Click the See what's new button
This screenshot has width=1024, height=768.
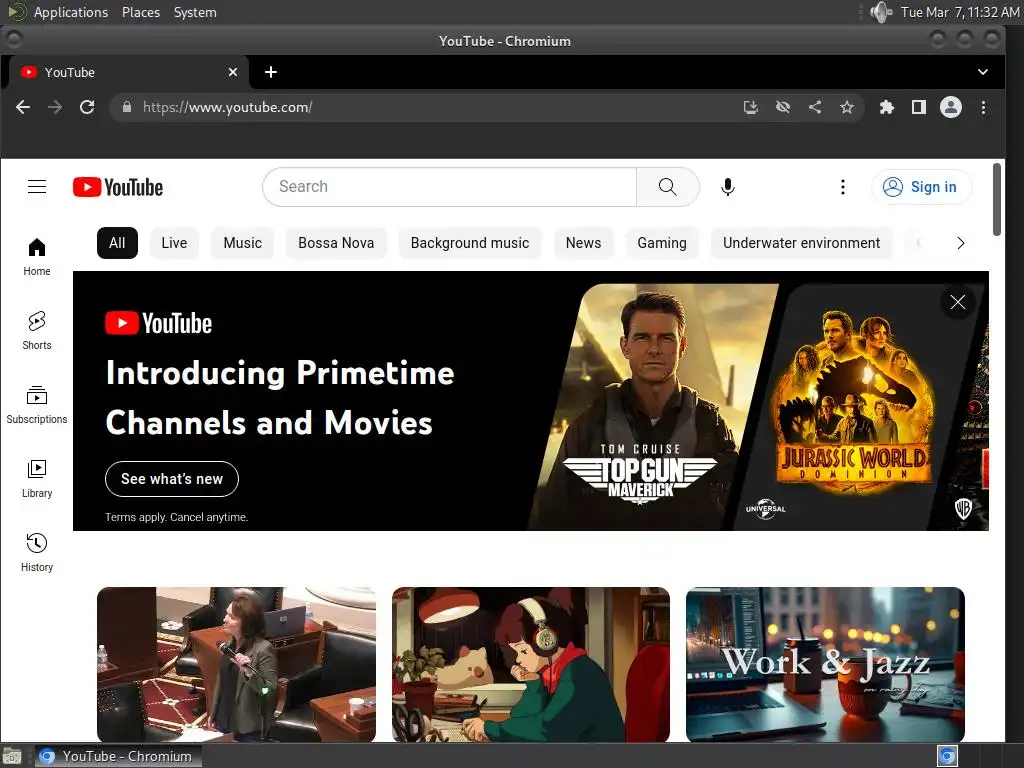click(172, 479)
